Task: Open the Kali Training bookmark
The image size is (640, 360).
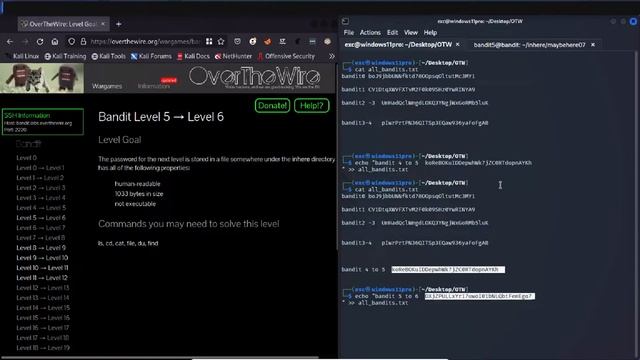Action: pyautogui.click(x=65, y=56)
